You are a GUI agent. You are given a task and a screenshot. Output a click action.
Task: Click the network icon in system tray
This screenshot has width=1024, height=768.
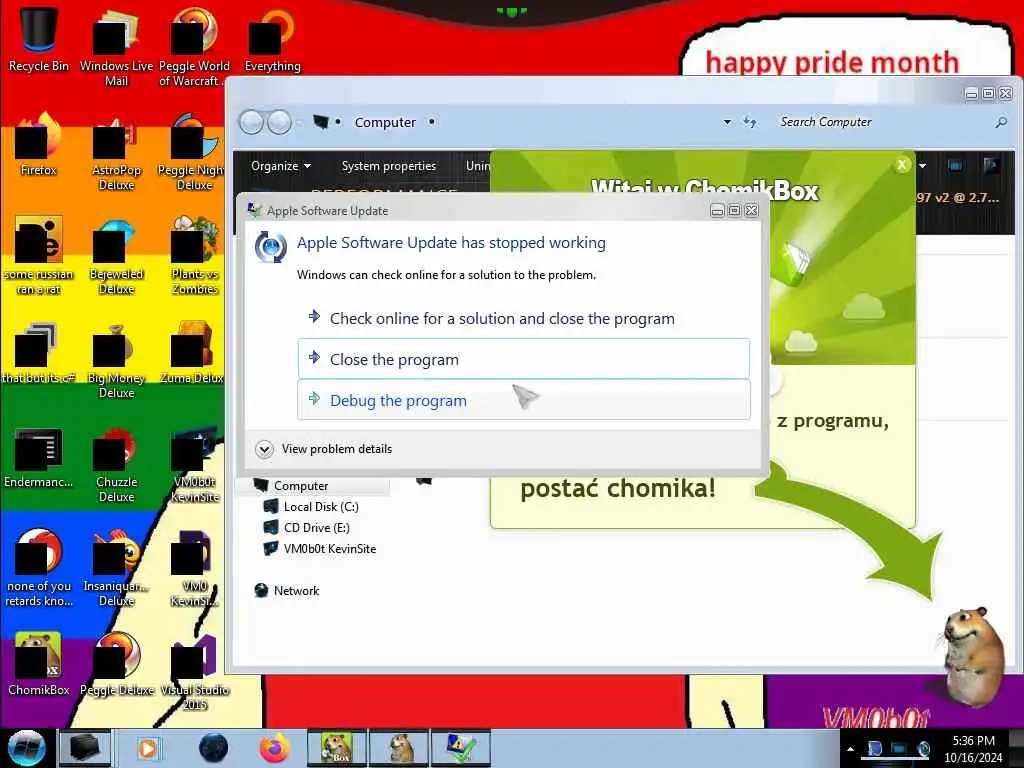coord(899,749)
